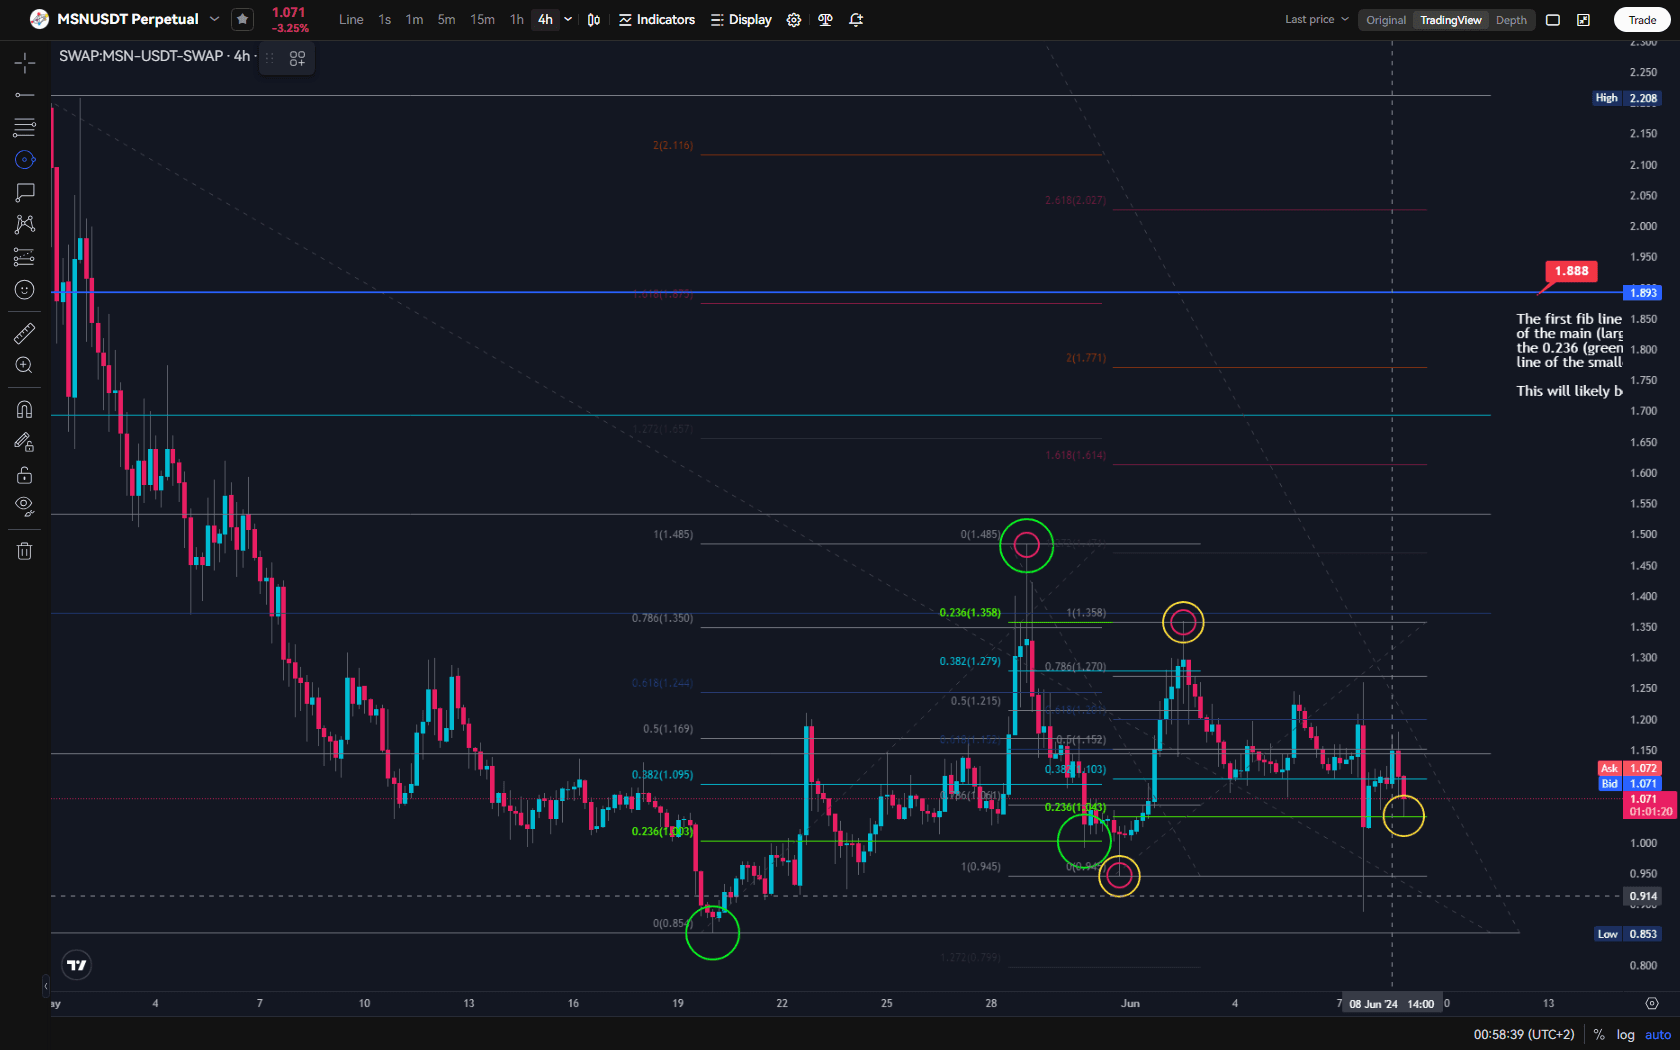The height and width of the screenshot is (1050, 1680).
Task: Select the 1s timeframe
Action: tap(385, 20)
